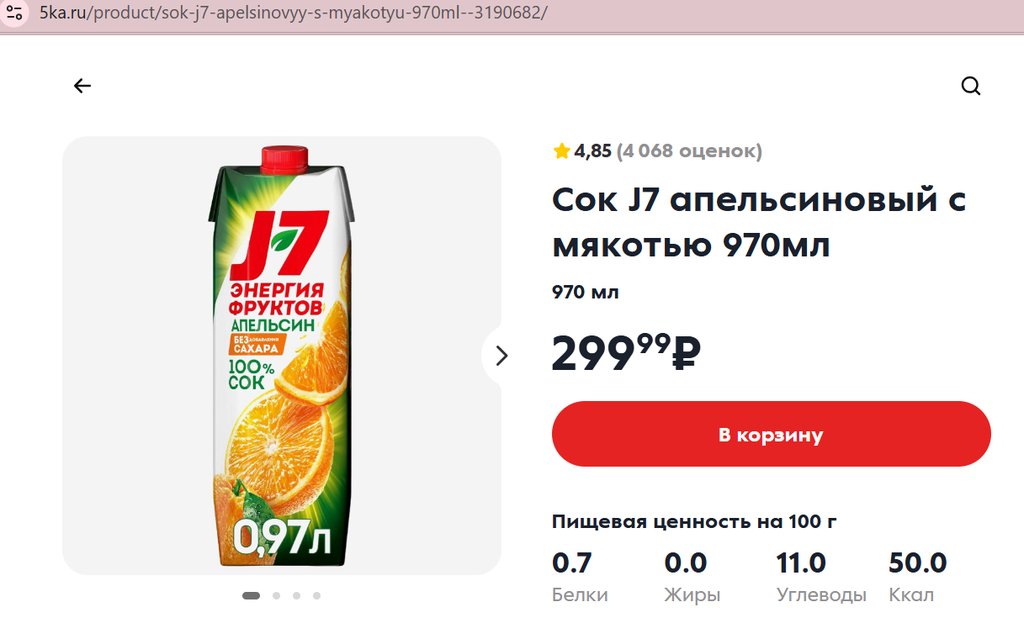The height and width of the screenshot is (639, 1024).
Task: Select the first carousel indicator dot
Action: click(251, 595)
